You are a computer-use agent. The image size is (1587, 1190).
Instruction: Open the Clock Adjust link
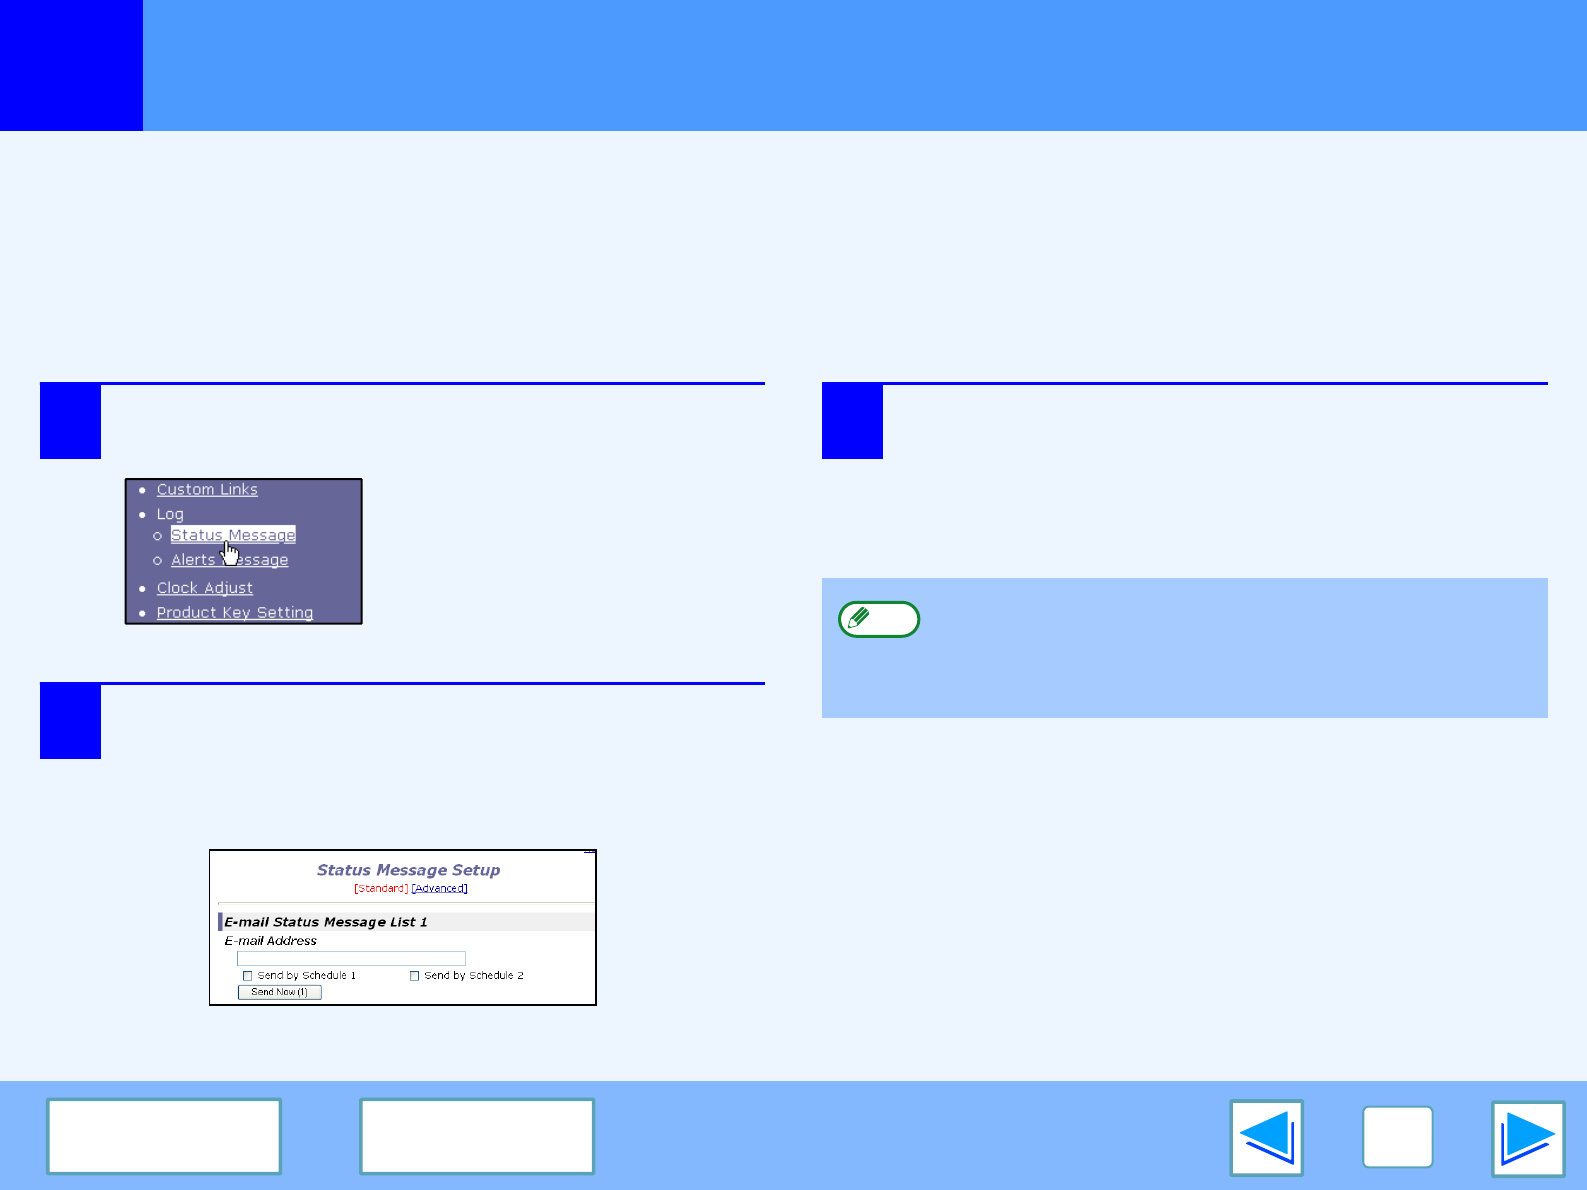(205, 588)
